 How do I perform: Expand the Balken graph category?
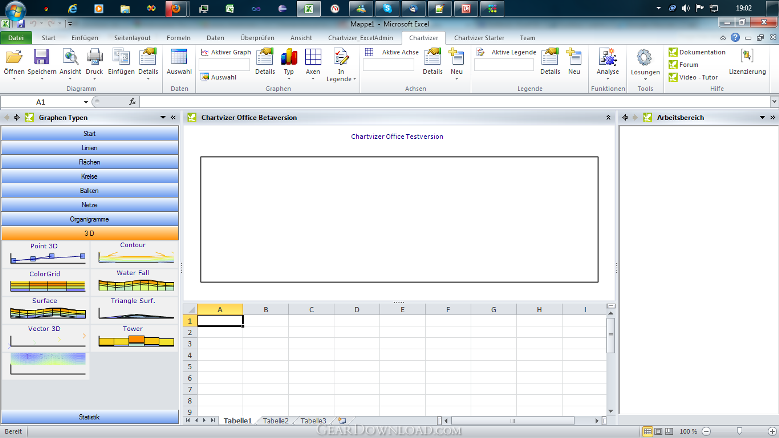[x=89, y=191]
